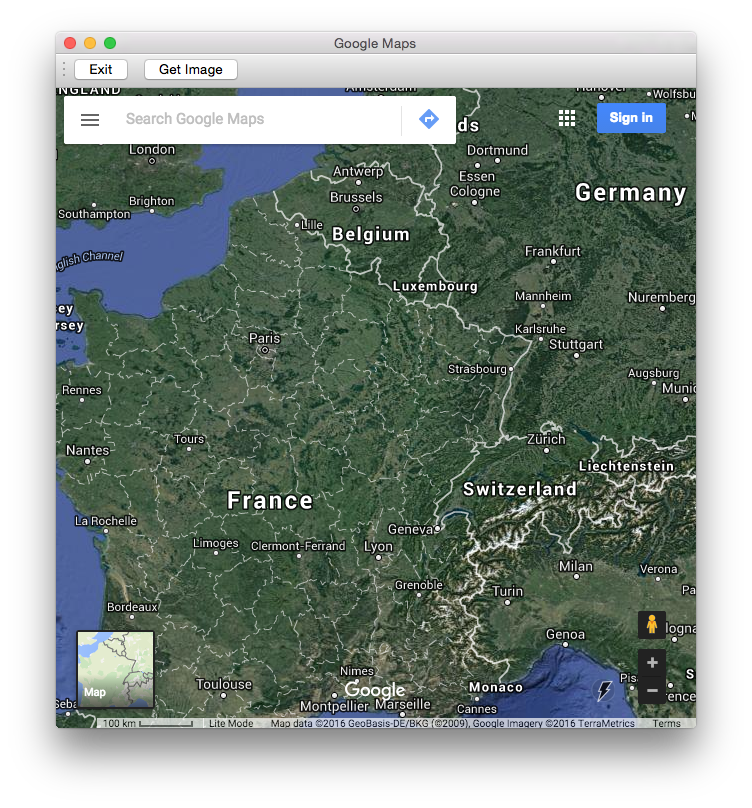Viewport: 752px width, 808px height.
Task: Click the Cannes city label
Action: [477, 709]
